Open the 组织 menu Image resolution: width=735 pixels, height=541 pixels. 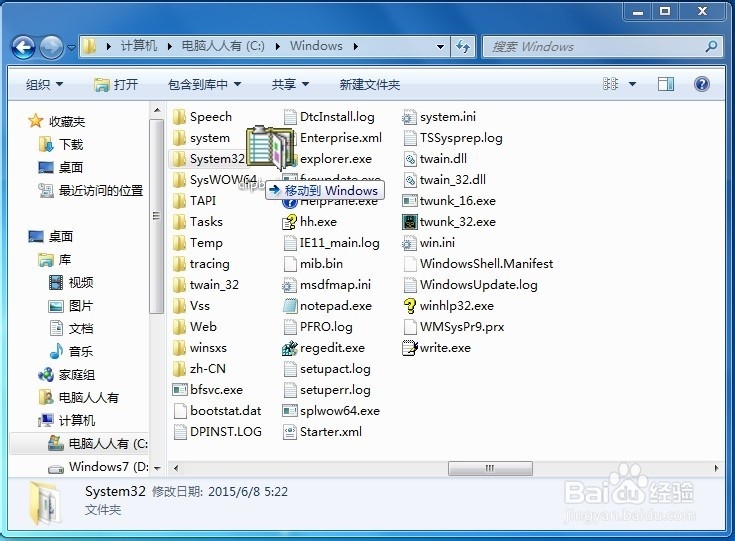(44, 84)
